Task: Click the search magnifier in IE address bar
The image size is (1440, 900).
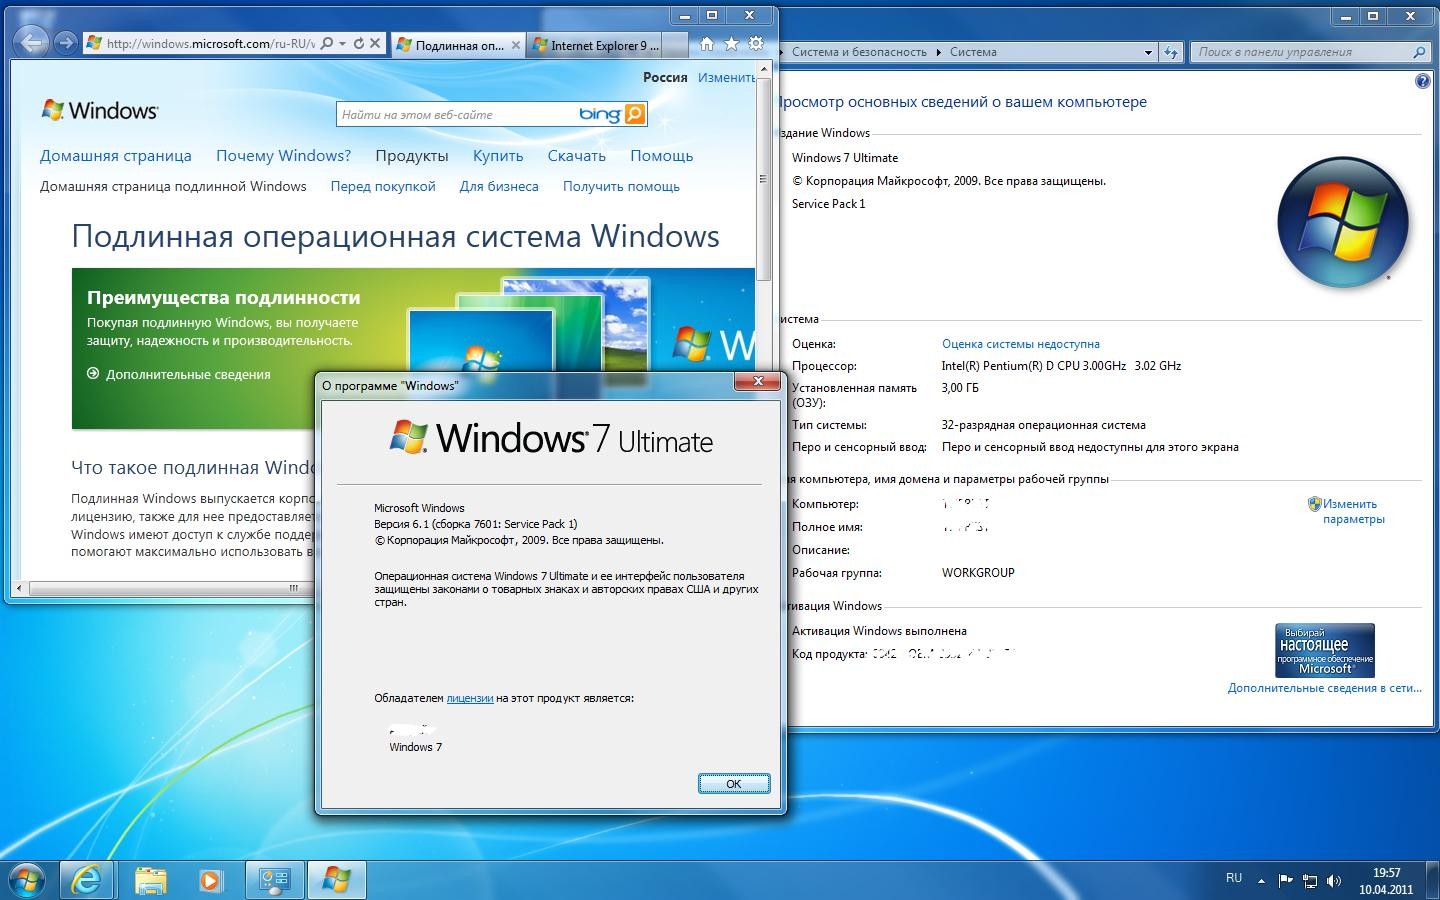Action: click(x=326, y=44)
